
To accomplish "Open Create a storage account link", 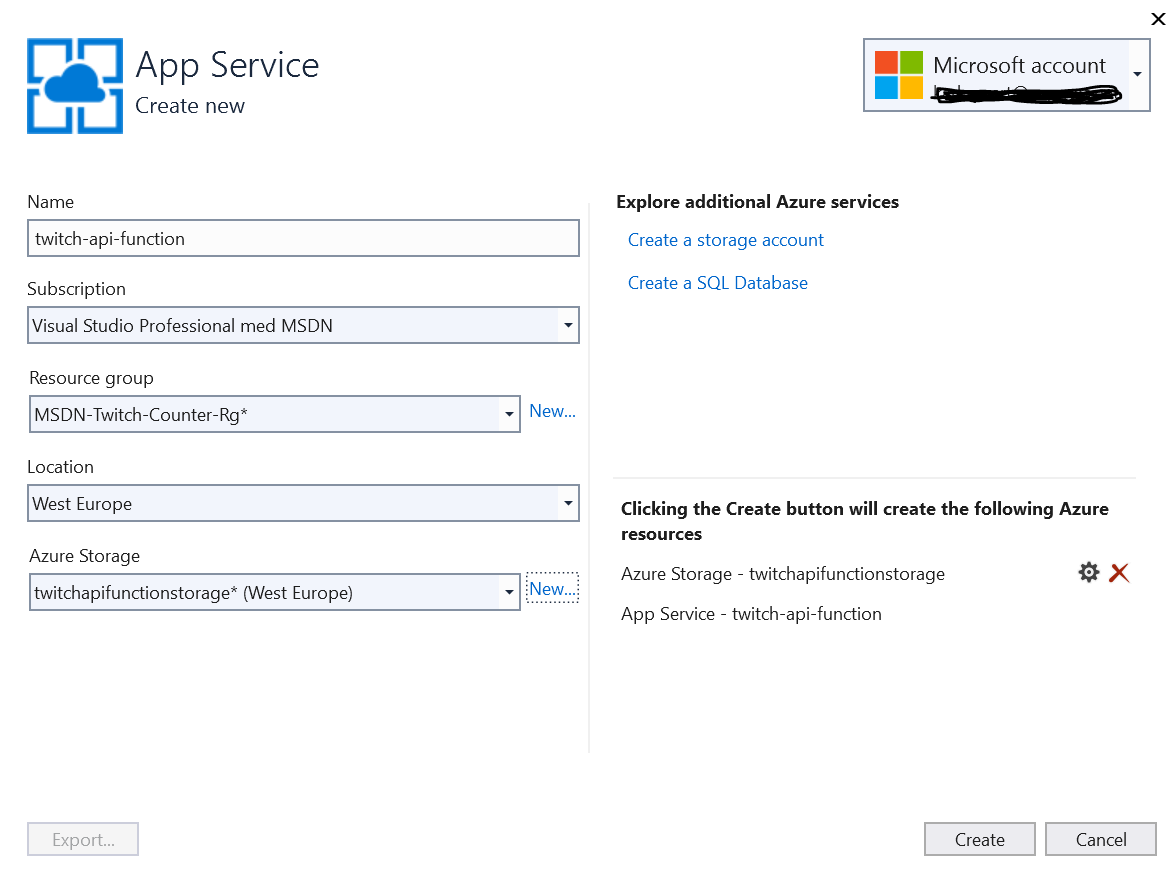I will (725, 240).
